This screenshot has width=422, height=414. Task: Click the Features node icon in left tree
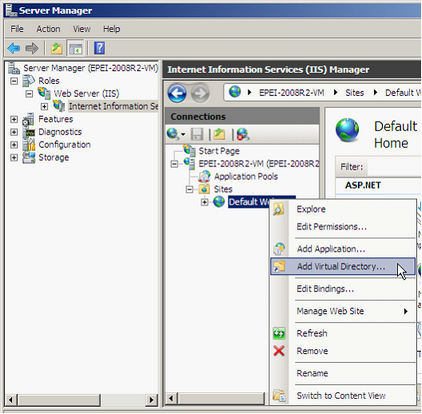click(x=29, y=119)
